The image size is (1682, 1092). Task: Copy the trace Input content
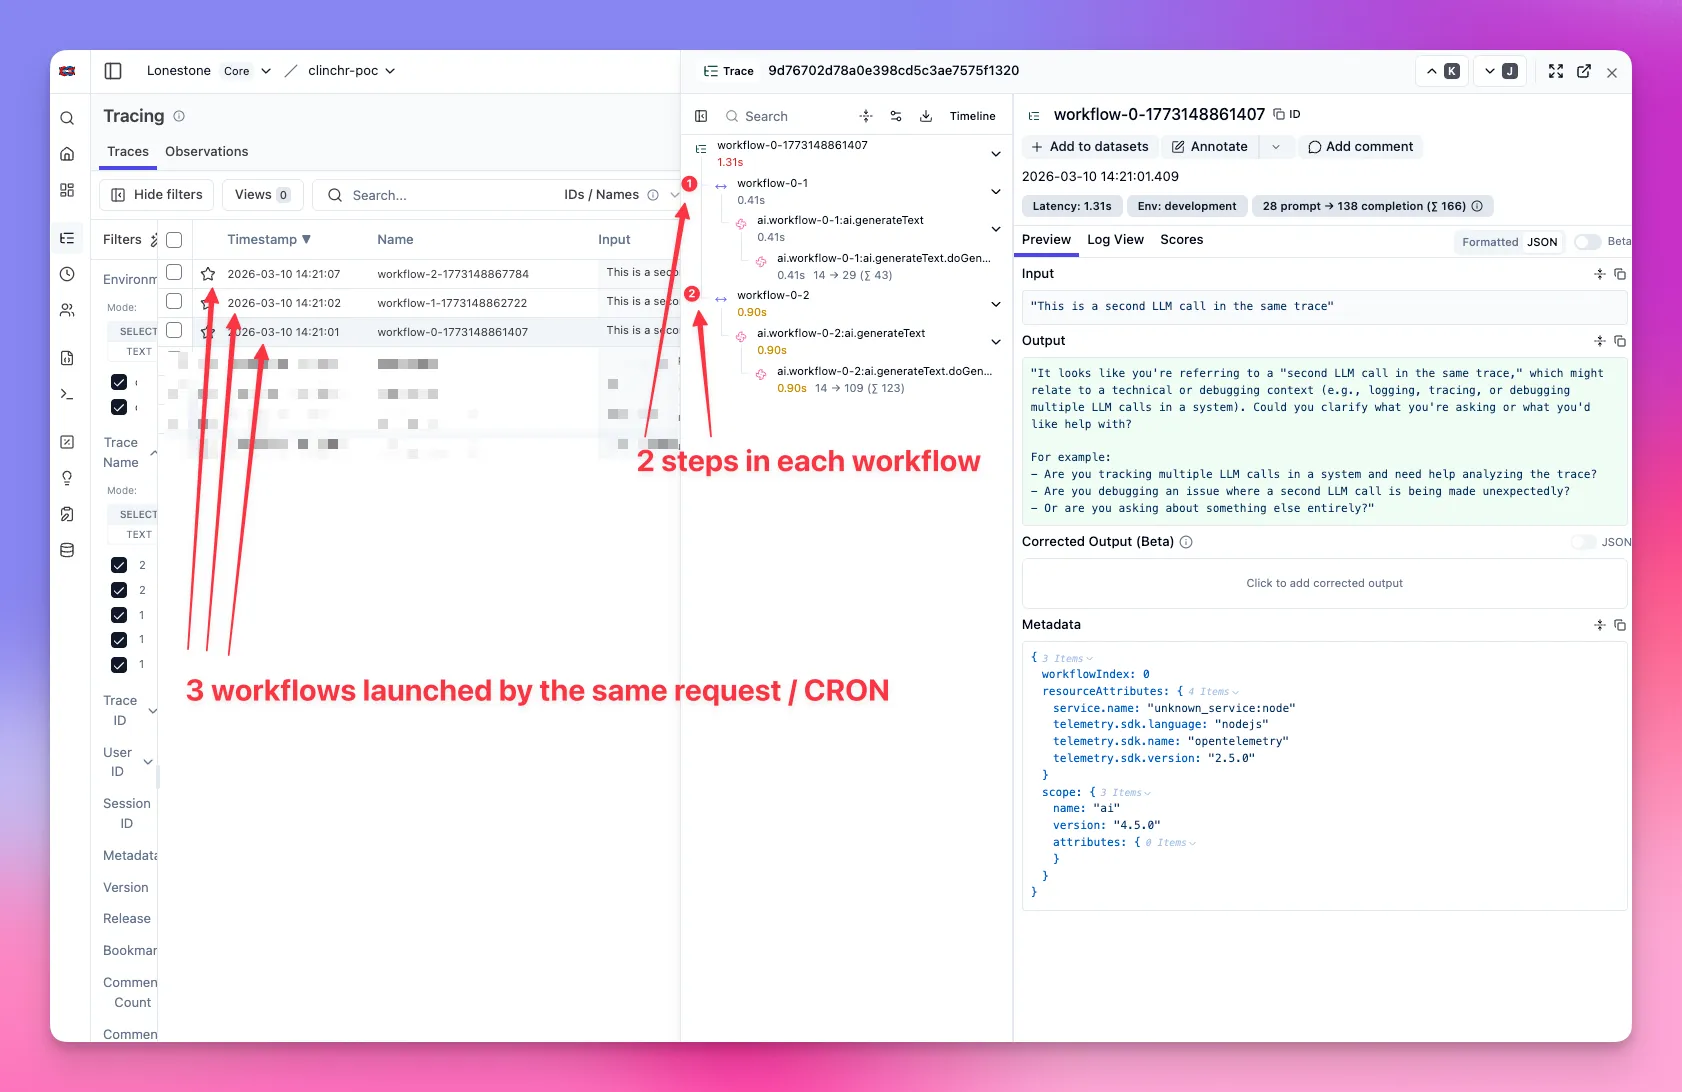[1620, 274]
